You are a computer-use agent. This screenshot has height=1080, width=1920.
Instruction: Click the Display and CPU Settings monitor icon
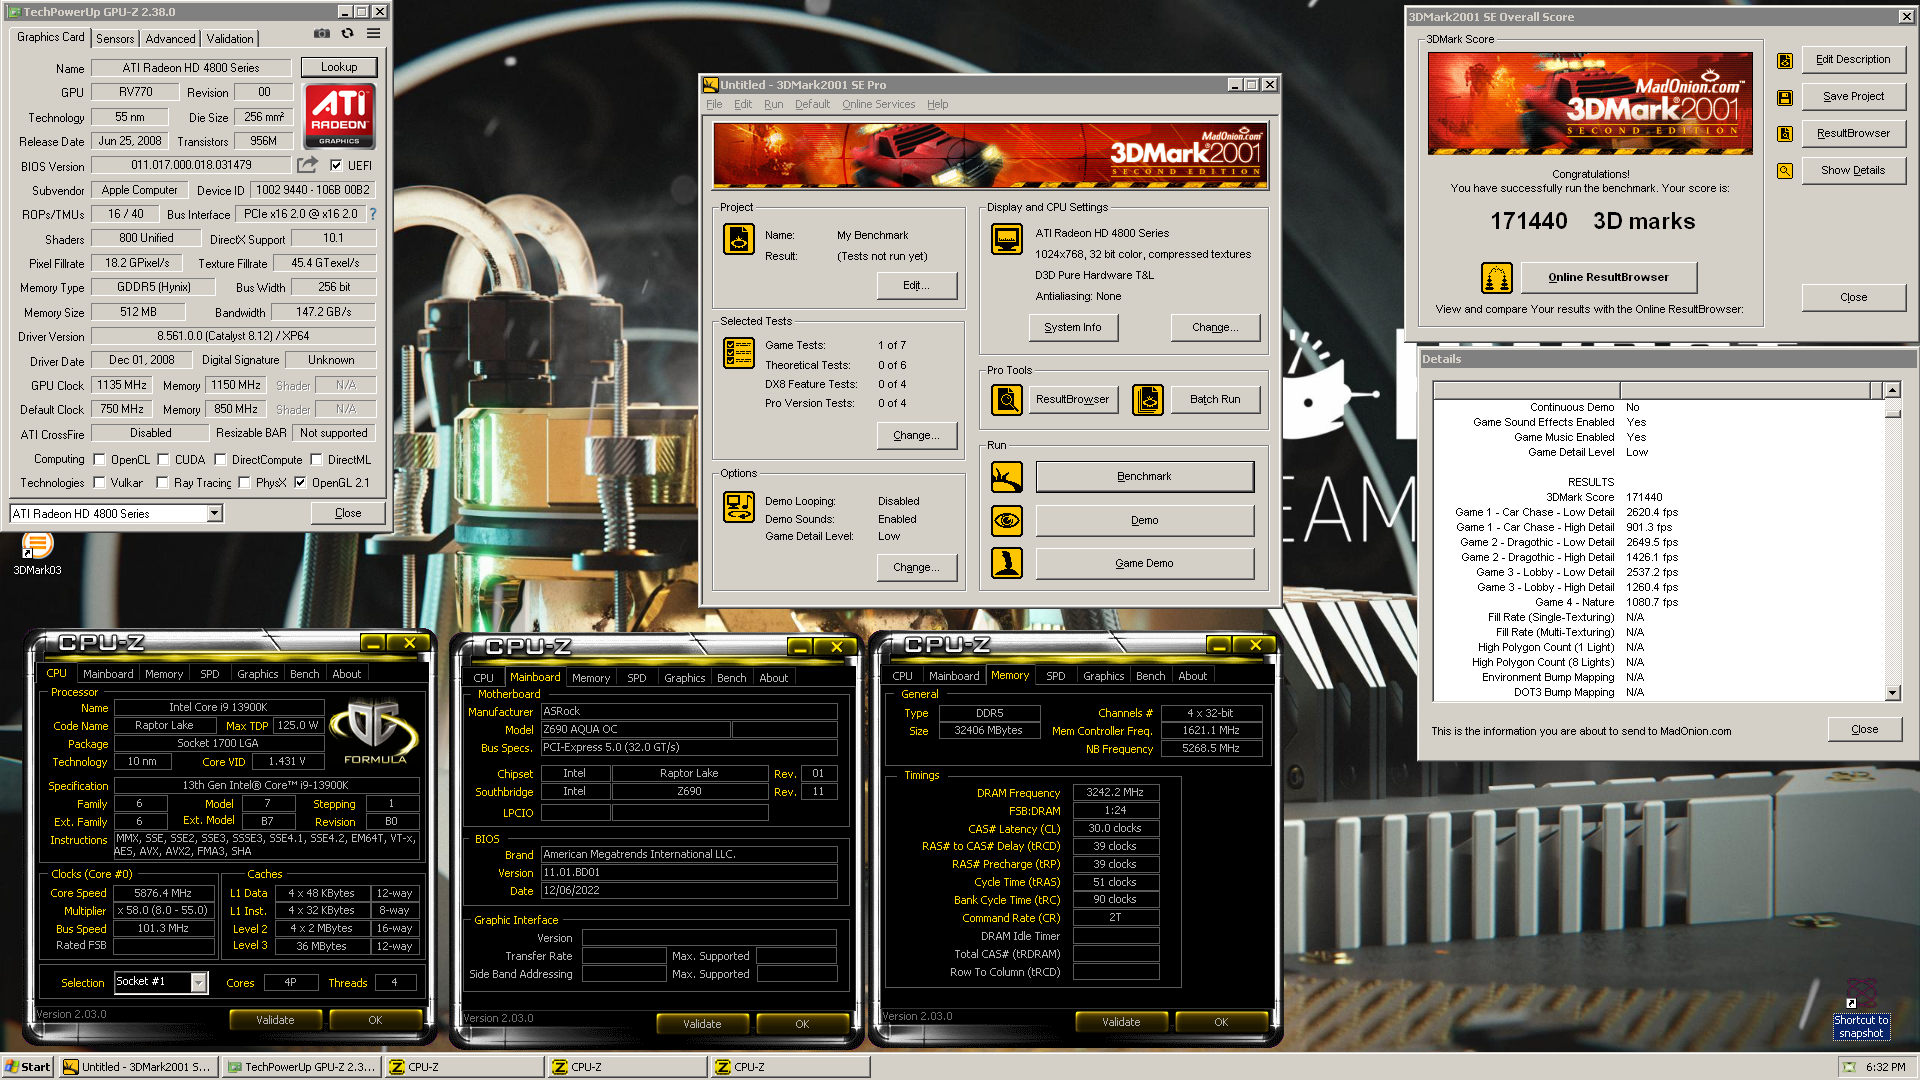coord(1007,240)
